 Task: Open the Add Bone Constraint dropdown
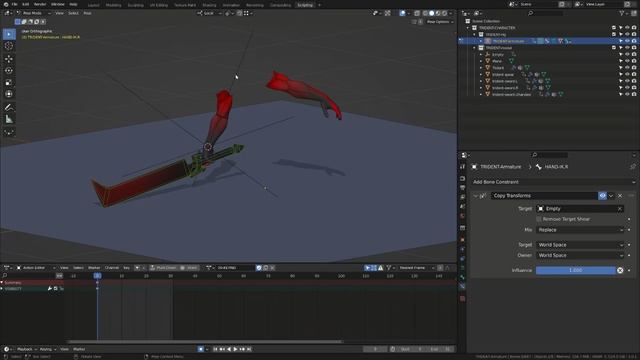(553, 182)
